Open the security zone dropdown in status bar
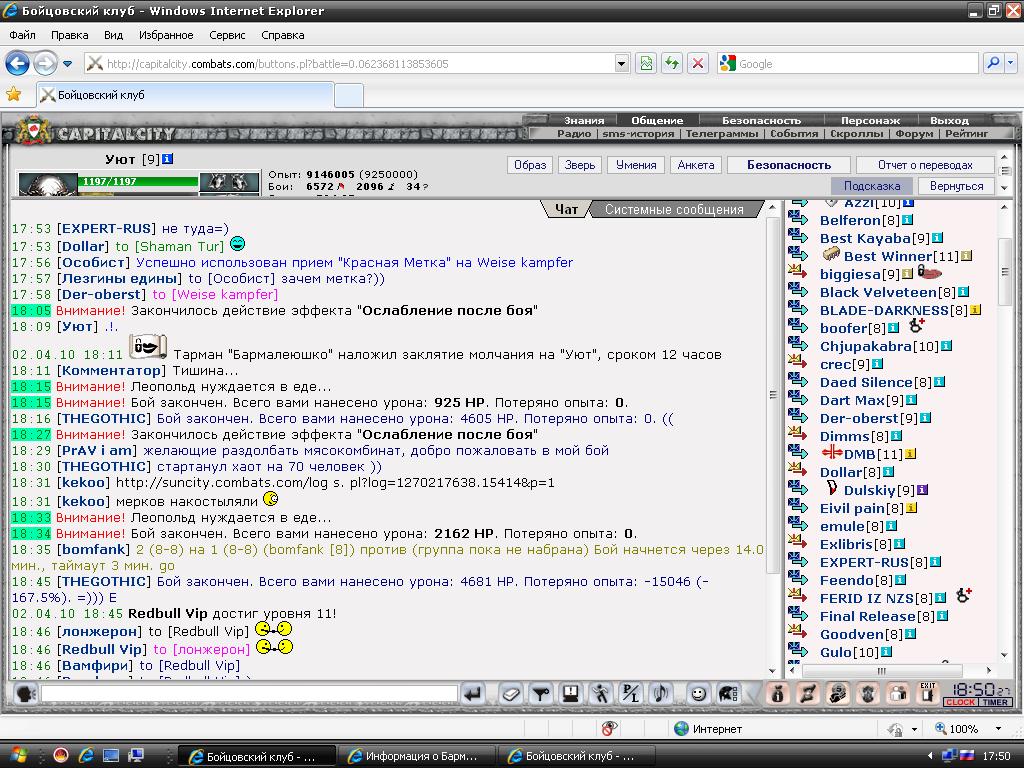 click(914, 729)
